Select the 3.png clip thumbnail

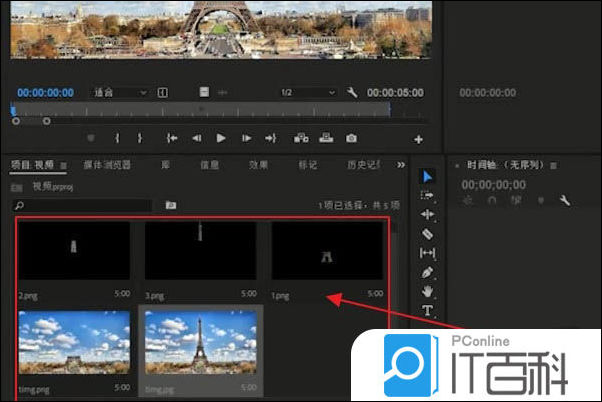[200, 251]
